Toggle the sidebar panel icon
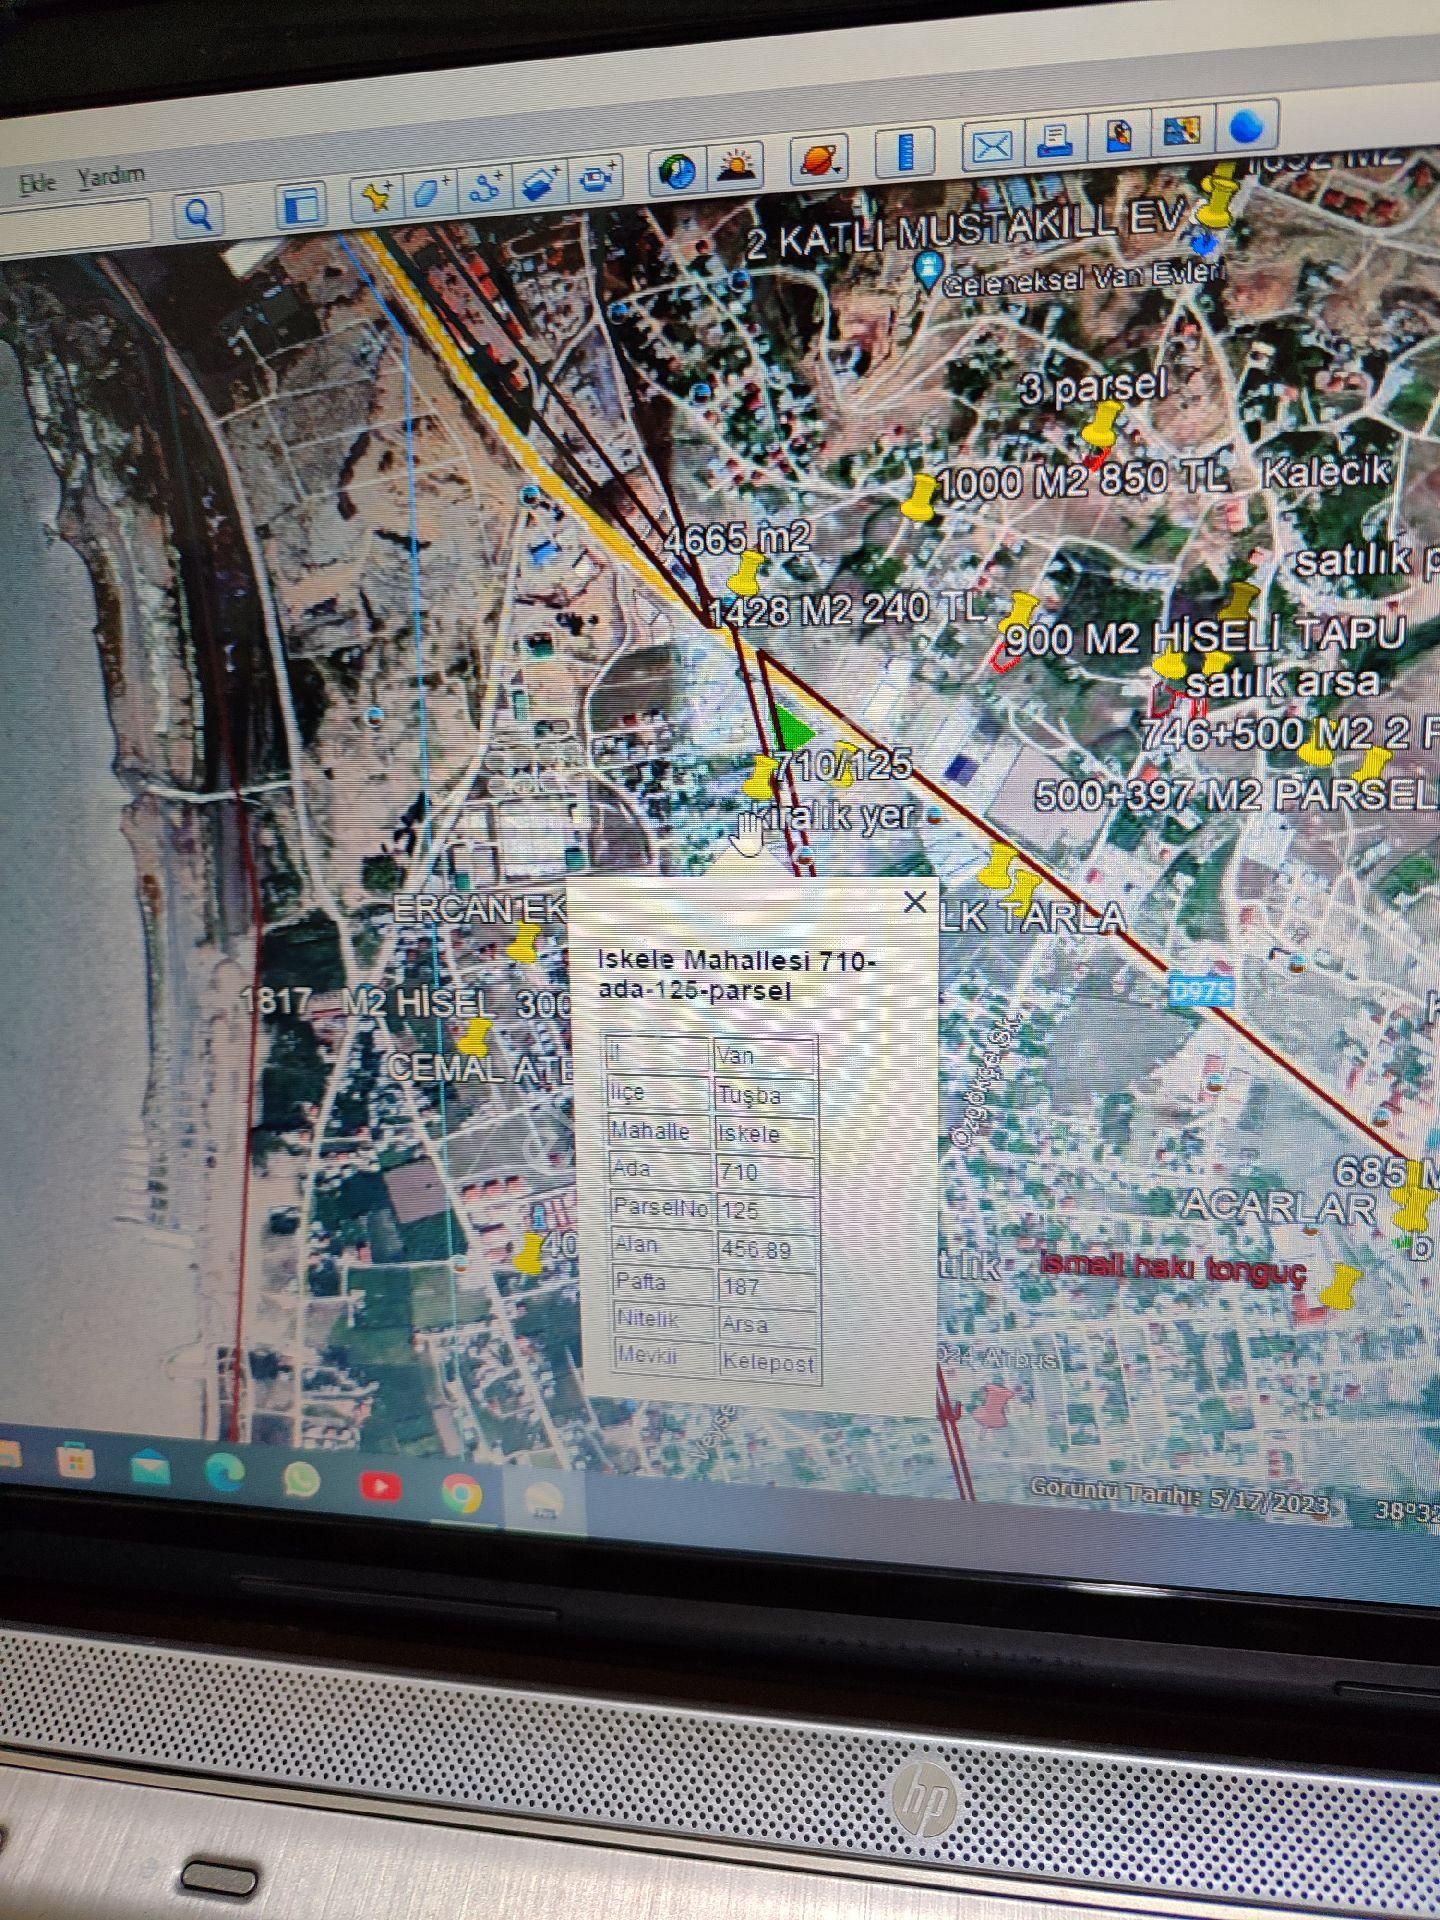The width and height of the screenshot is (1440, 1920). [x=300, y=204]
